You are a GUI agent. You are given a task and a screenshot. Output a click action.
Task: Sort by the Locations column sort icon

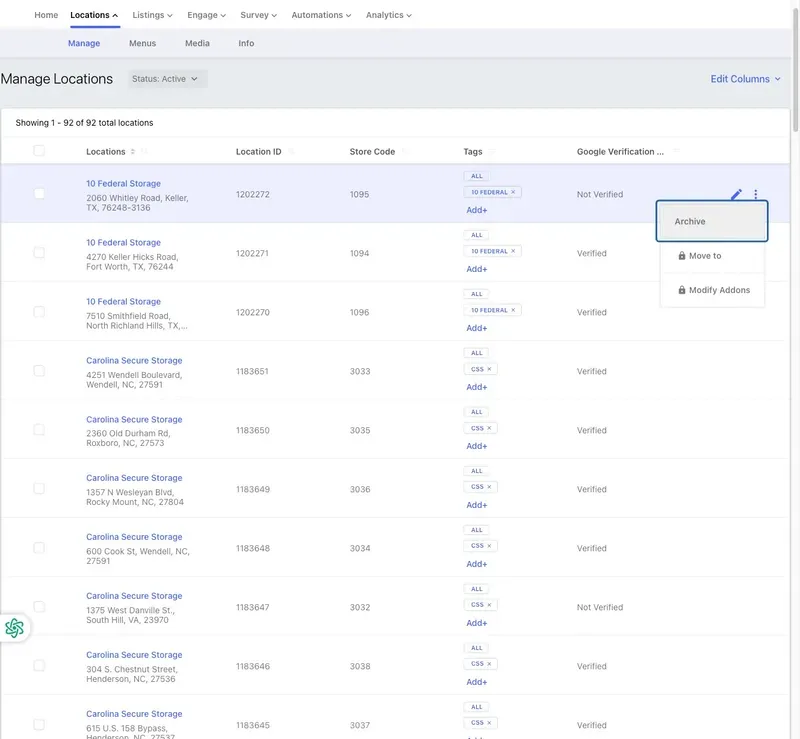click(x=133, y=152)
